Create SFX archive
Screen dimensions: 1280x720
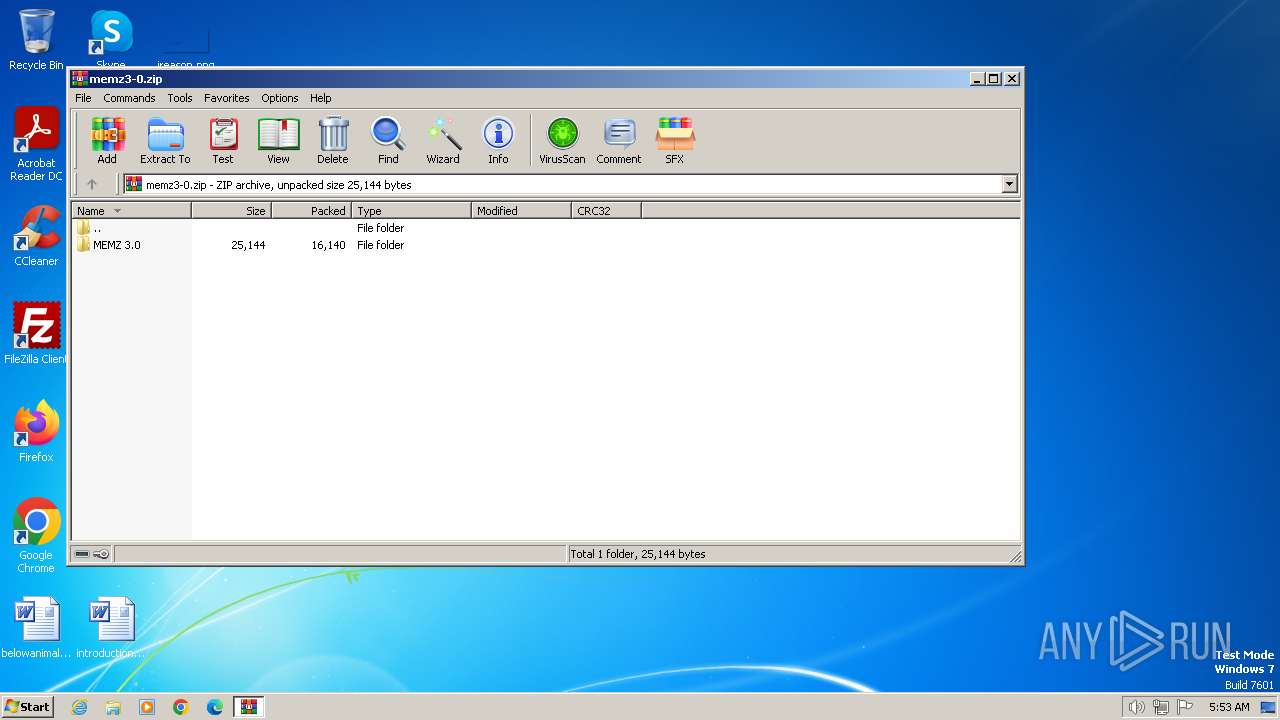tap(675, 140)
